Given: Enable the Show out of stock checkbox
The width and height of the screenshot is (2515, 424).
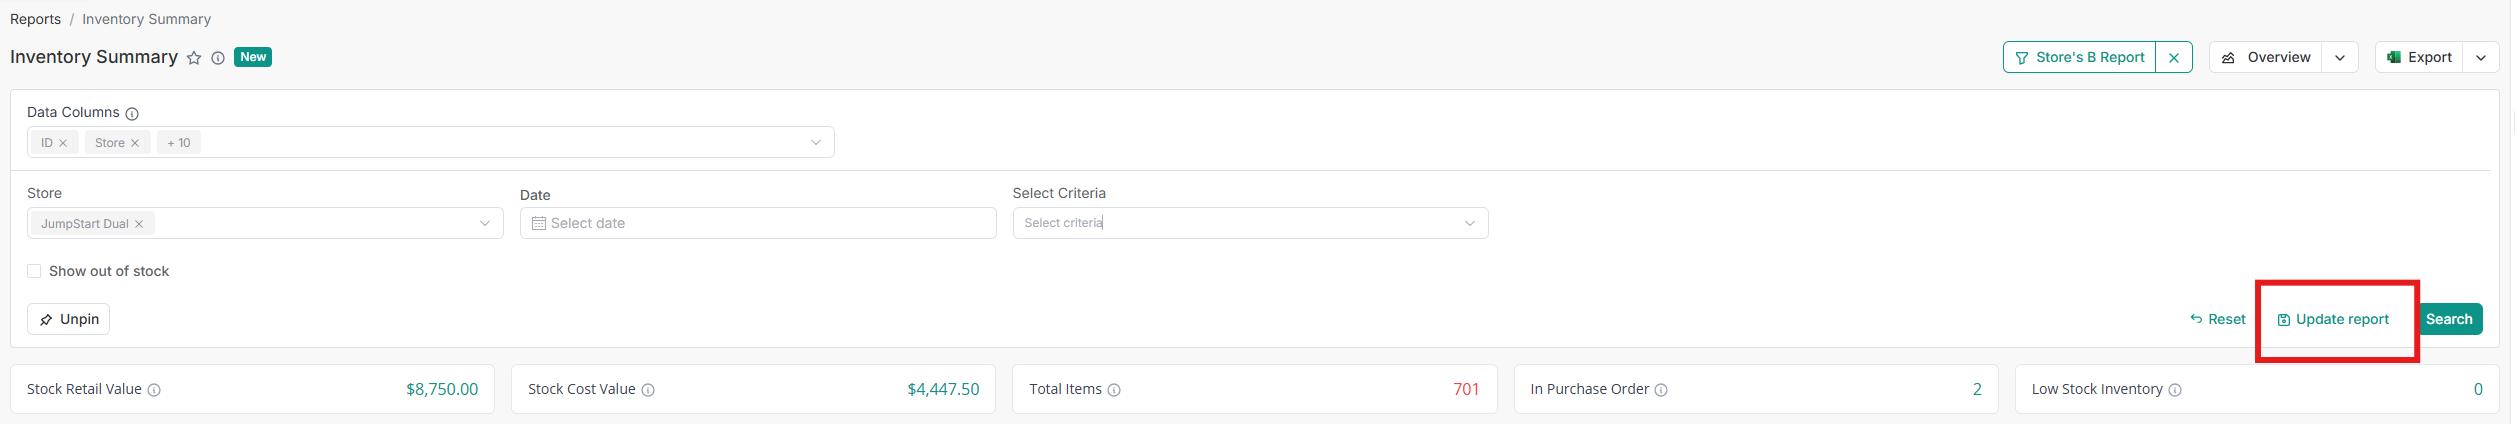Looking at the screenshot, I should [x=34, y=271].
